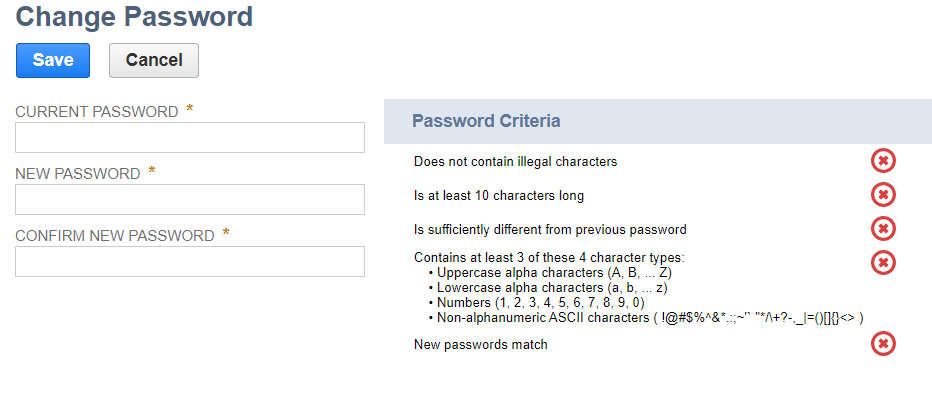Focus the Confirm New Password field

tap(190, 261)
